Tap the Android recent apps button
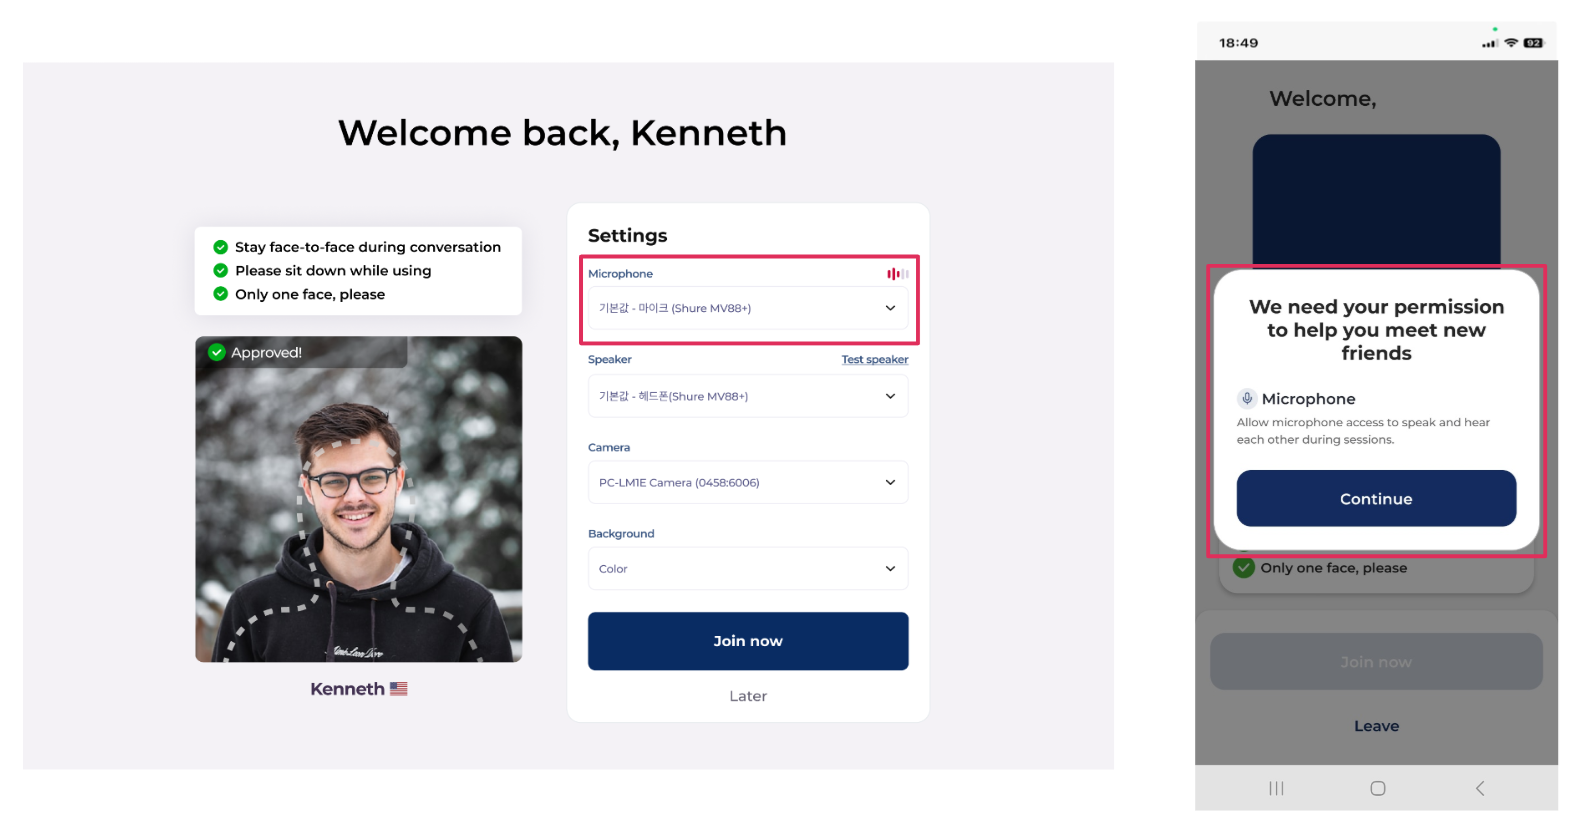Viewport: 1578px width, 831px height. 1276,788
